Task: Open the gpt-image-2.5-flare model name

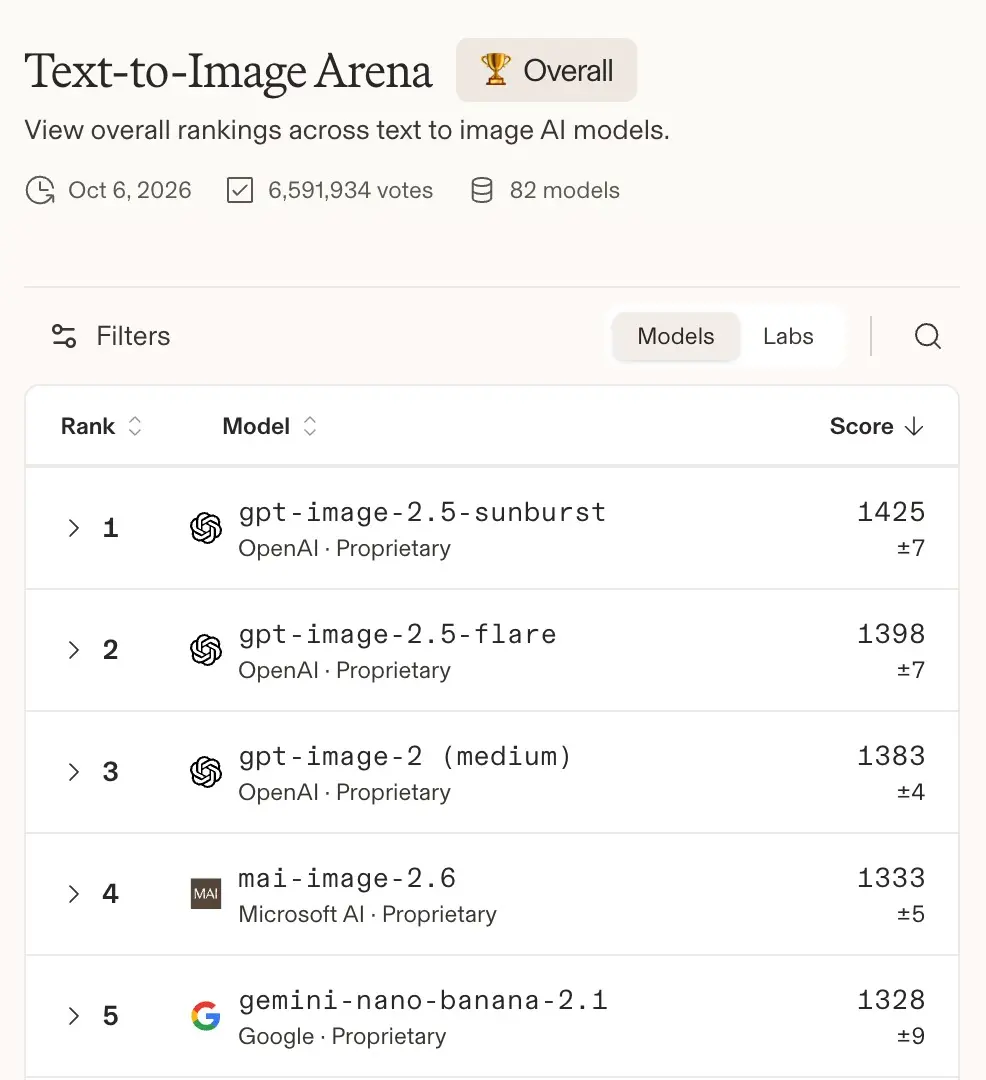Action: (x=397, y=635)
